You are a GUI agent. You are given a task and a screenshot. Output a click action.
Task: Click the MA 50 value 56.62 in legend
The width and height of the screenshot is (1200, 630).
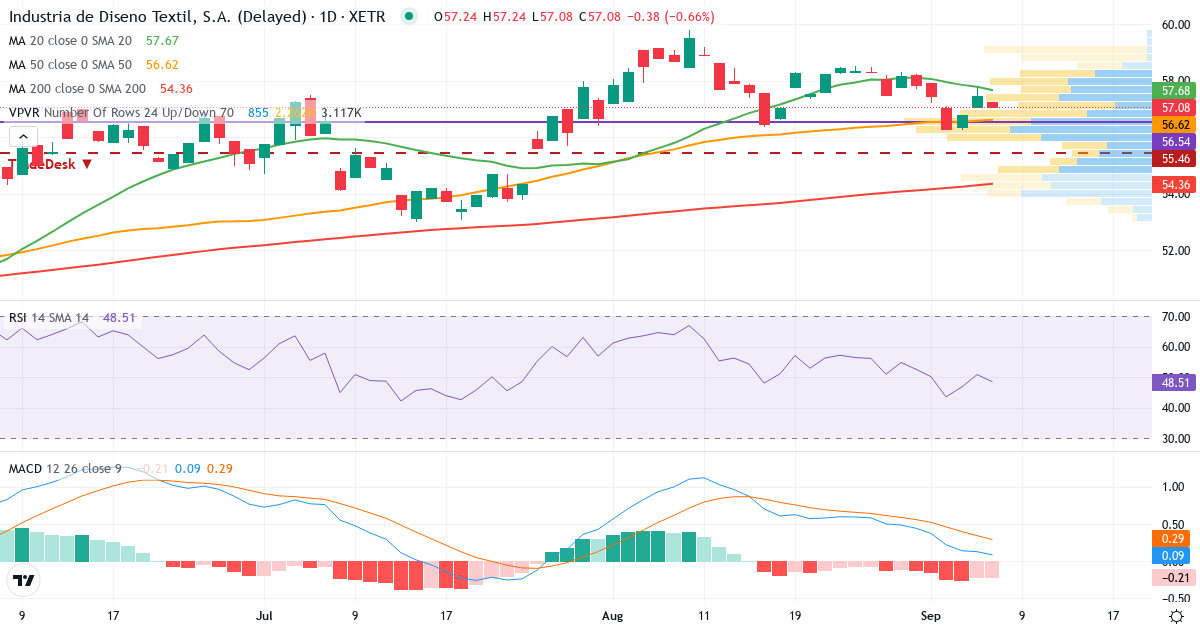[x=162, y=65]
